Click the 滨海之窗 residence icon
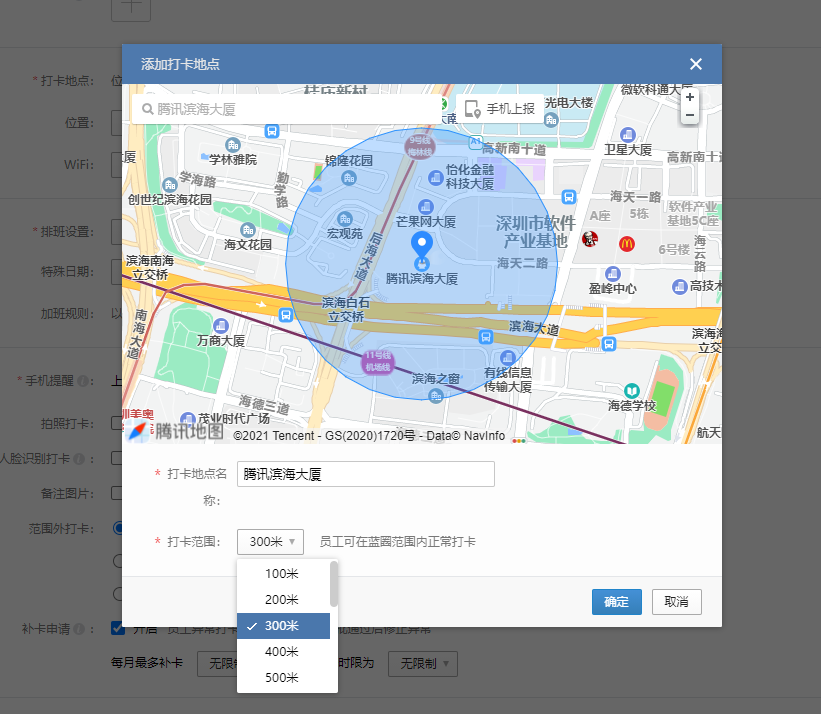 tap(436, 396)
